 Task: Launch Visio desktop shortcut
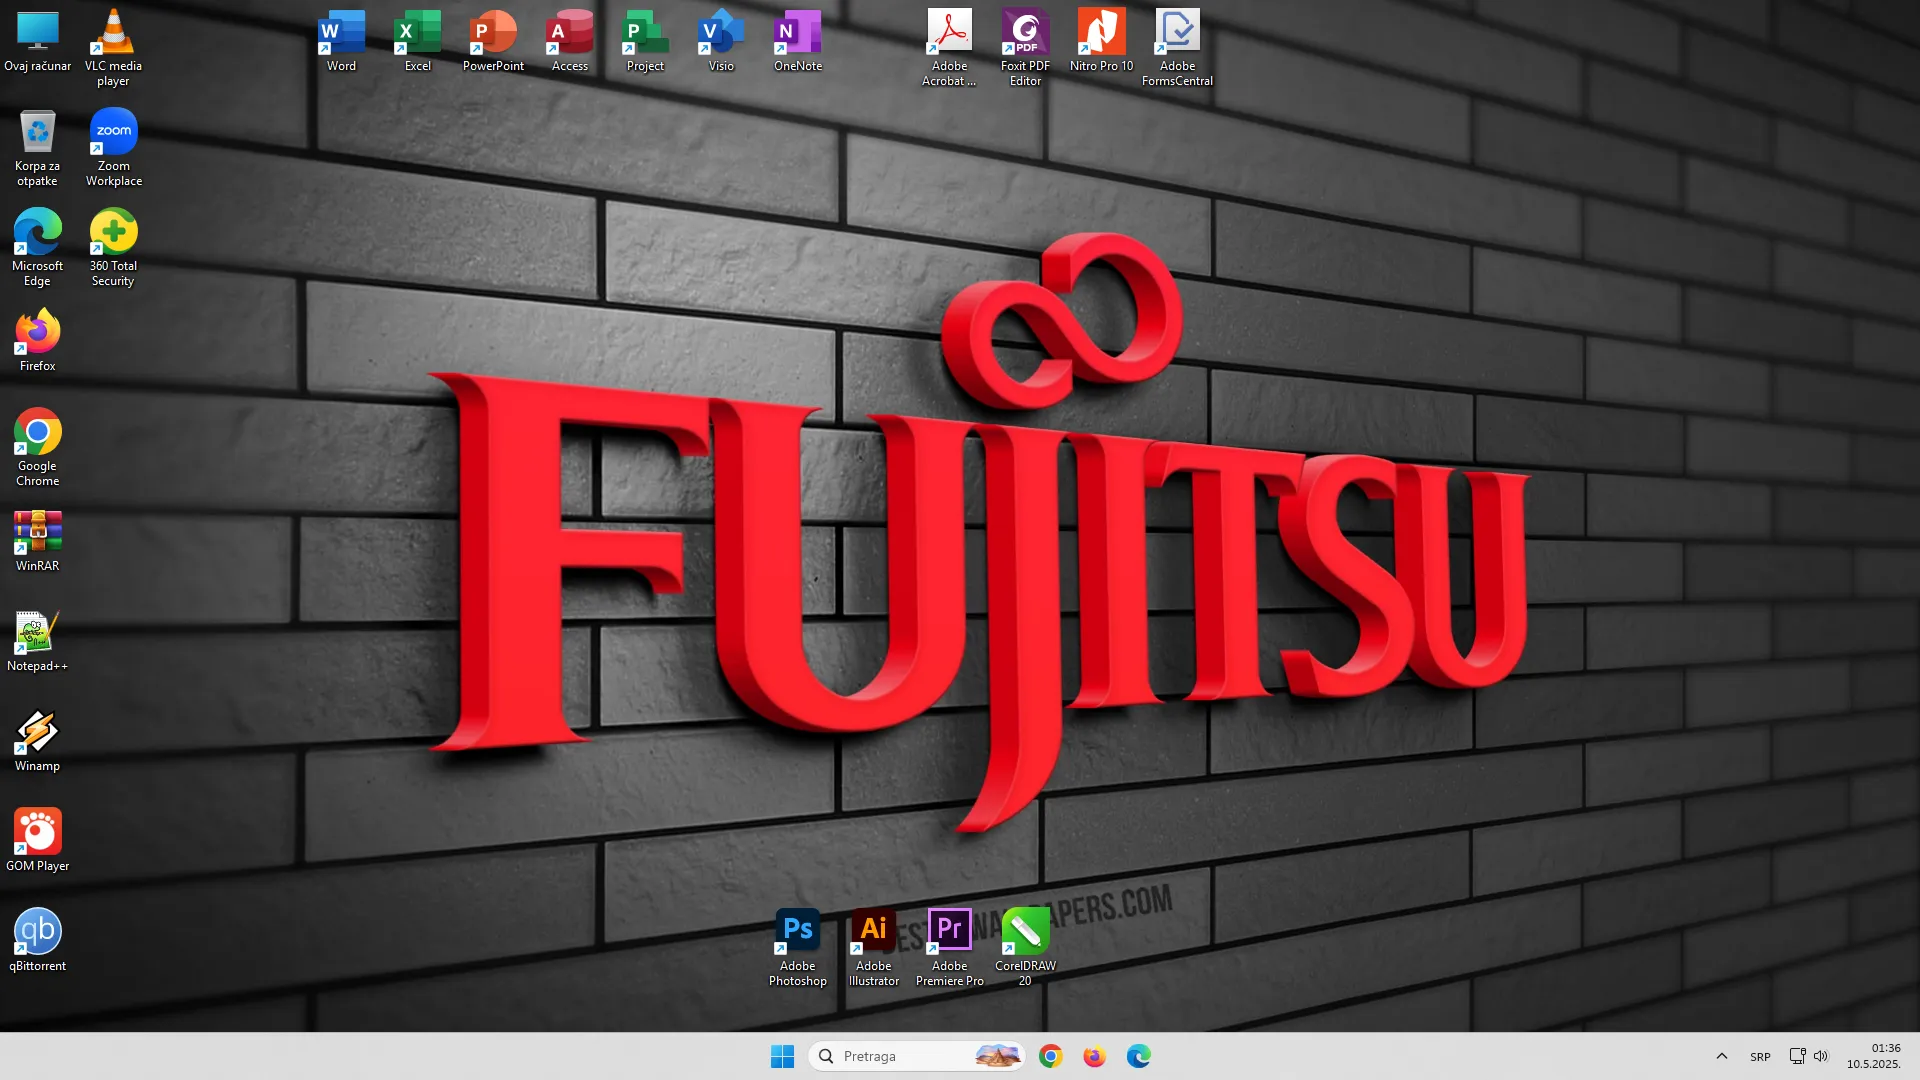[721, 40]
